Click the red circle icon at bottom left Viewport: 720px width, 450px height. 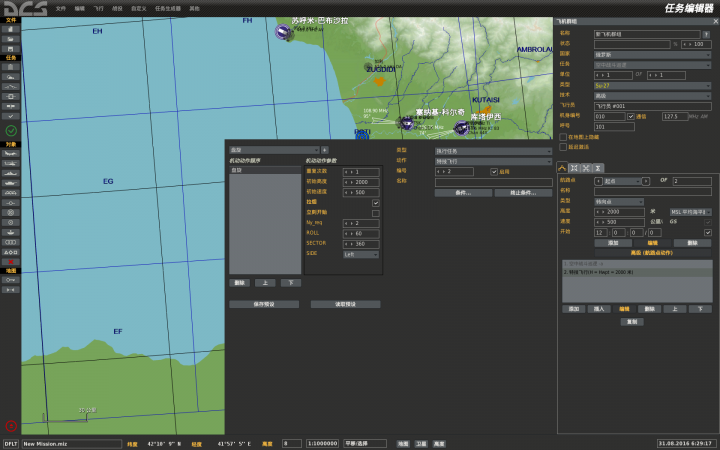pyautogui.click(x=11, y=426)
